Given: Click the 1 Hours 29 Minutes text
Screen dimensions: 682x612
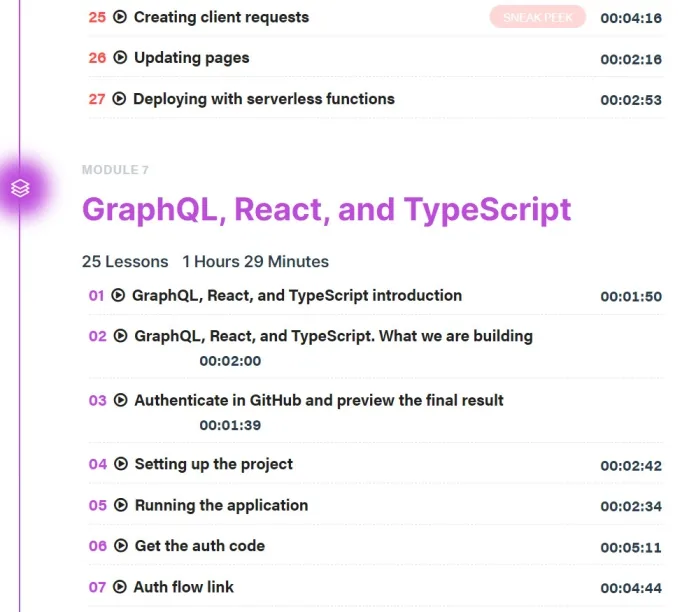Looking at the screenshot, I should 256,261.
